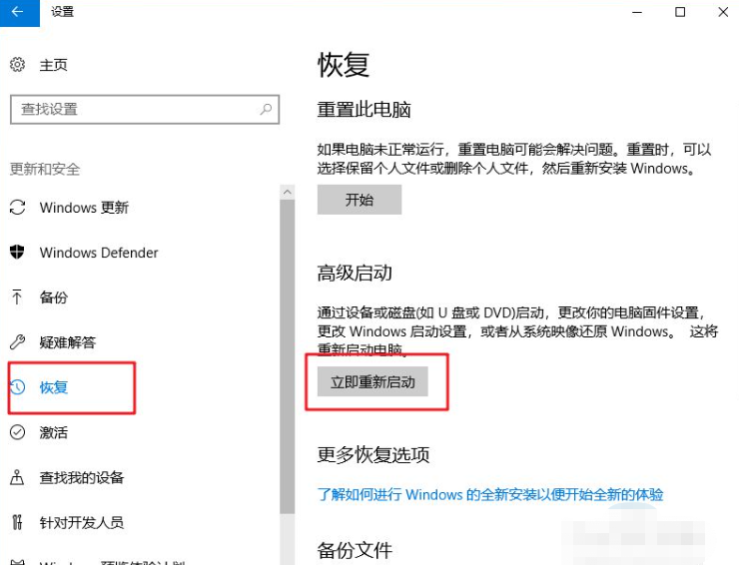Focus the 查找设置 search field
The height and width of the screenshot is (565, 739).
click(145, 109)
